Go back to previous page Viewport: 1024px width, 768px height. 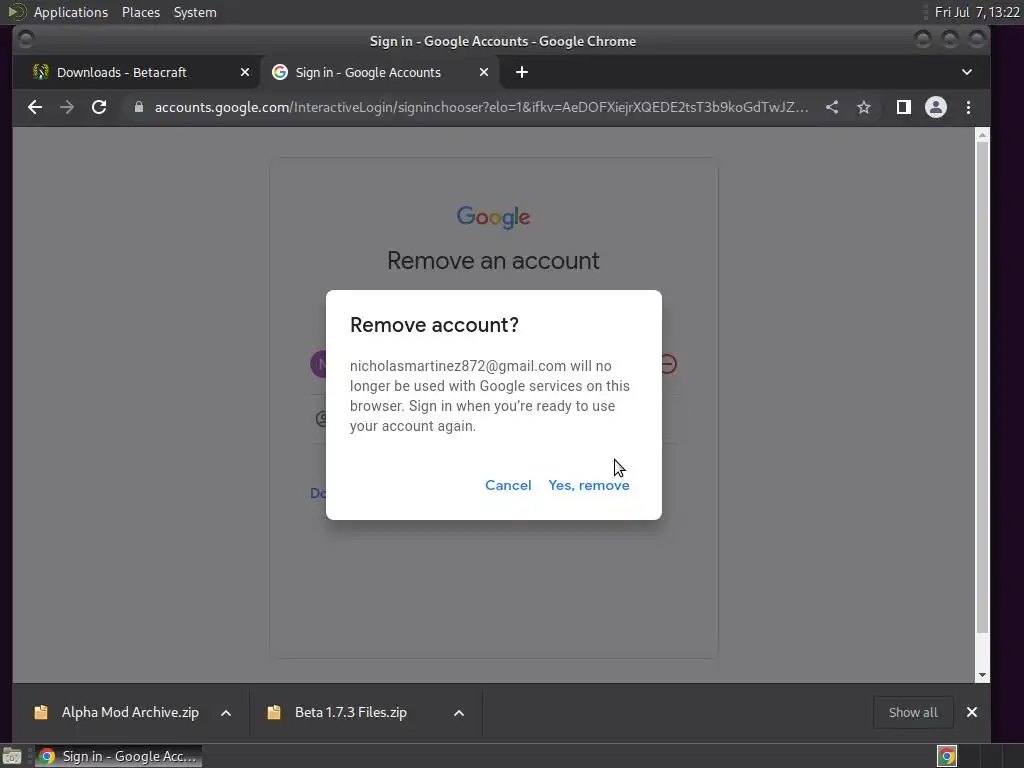coord(35,107)
